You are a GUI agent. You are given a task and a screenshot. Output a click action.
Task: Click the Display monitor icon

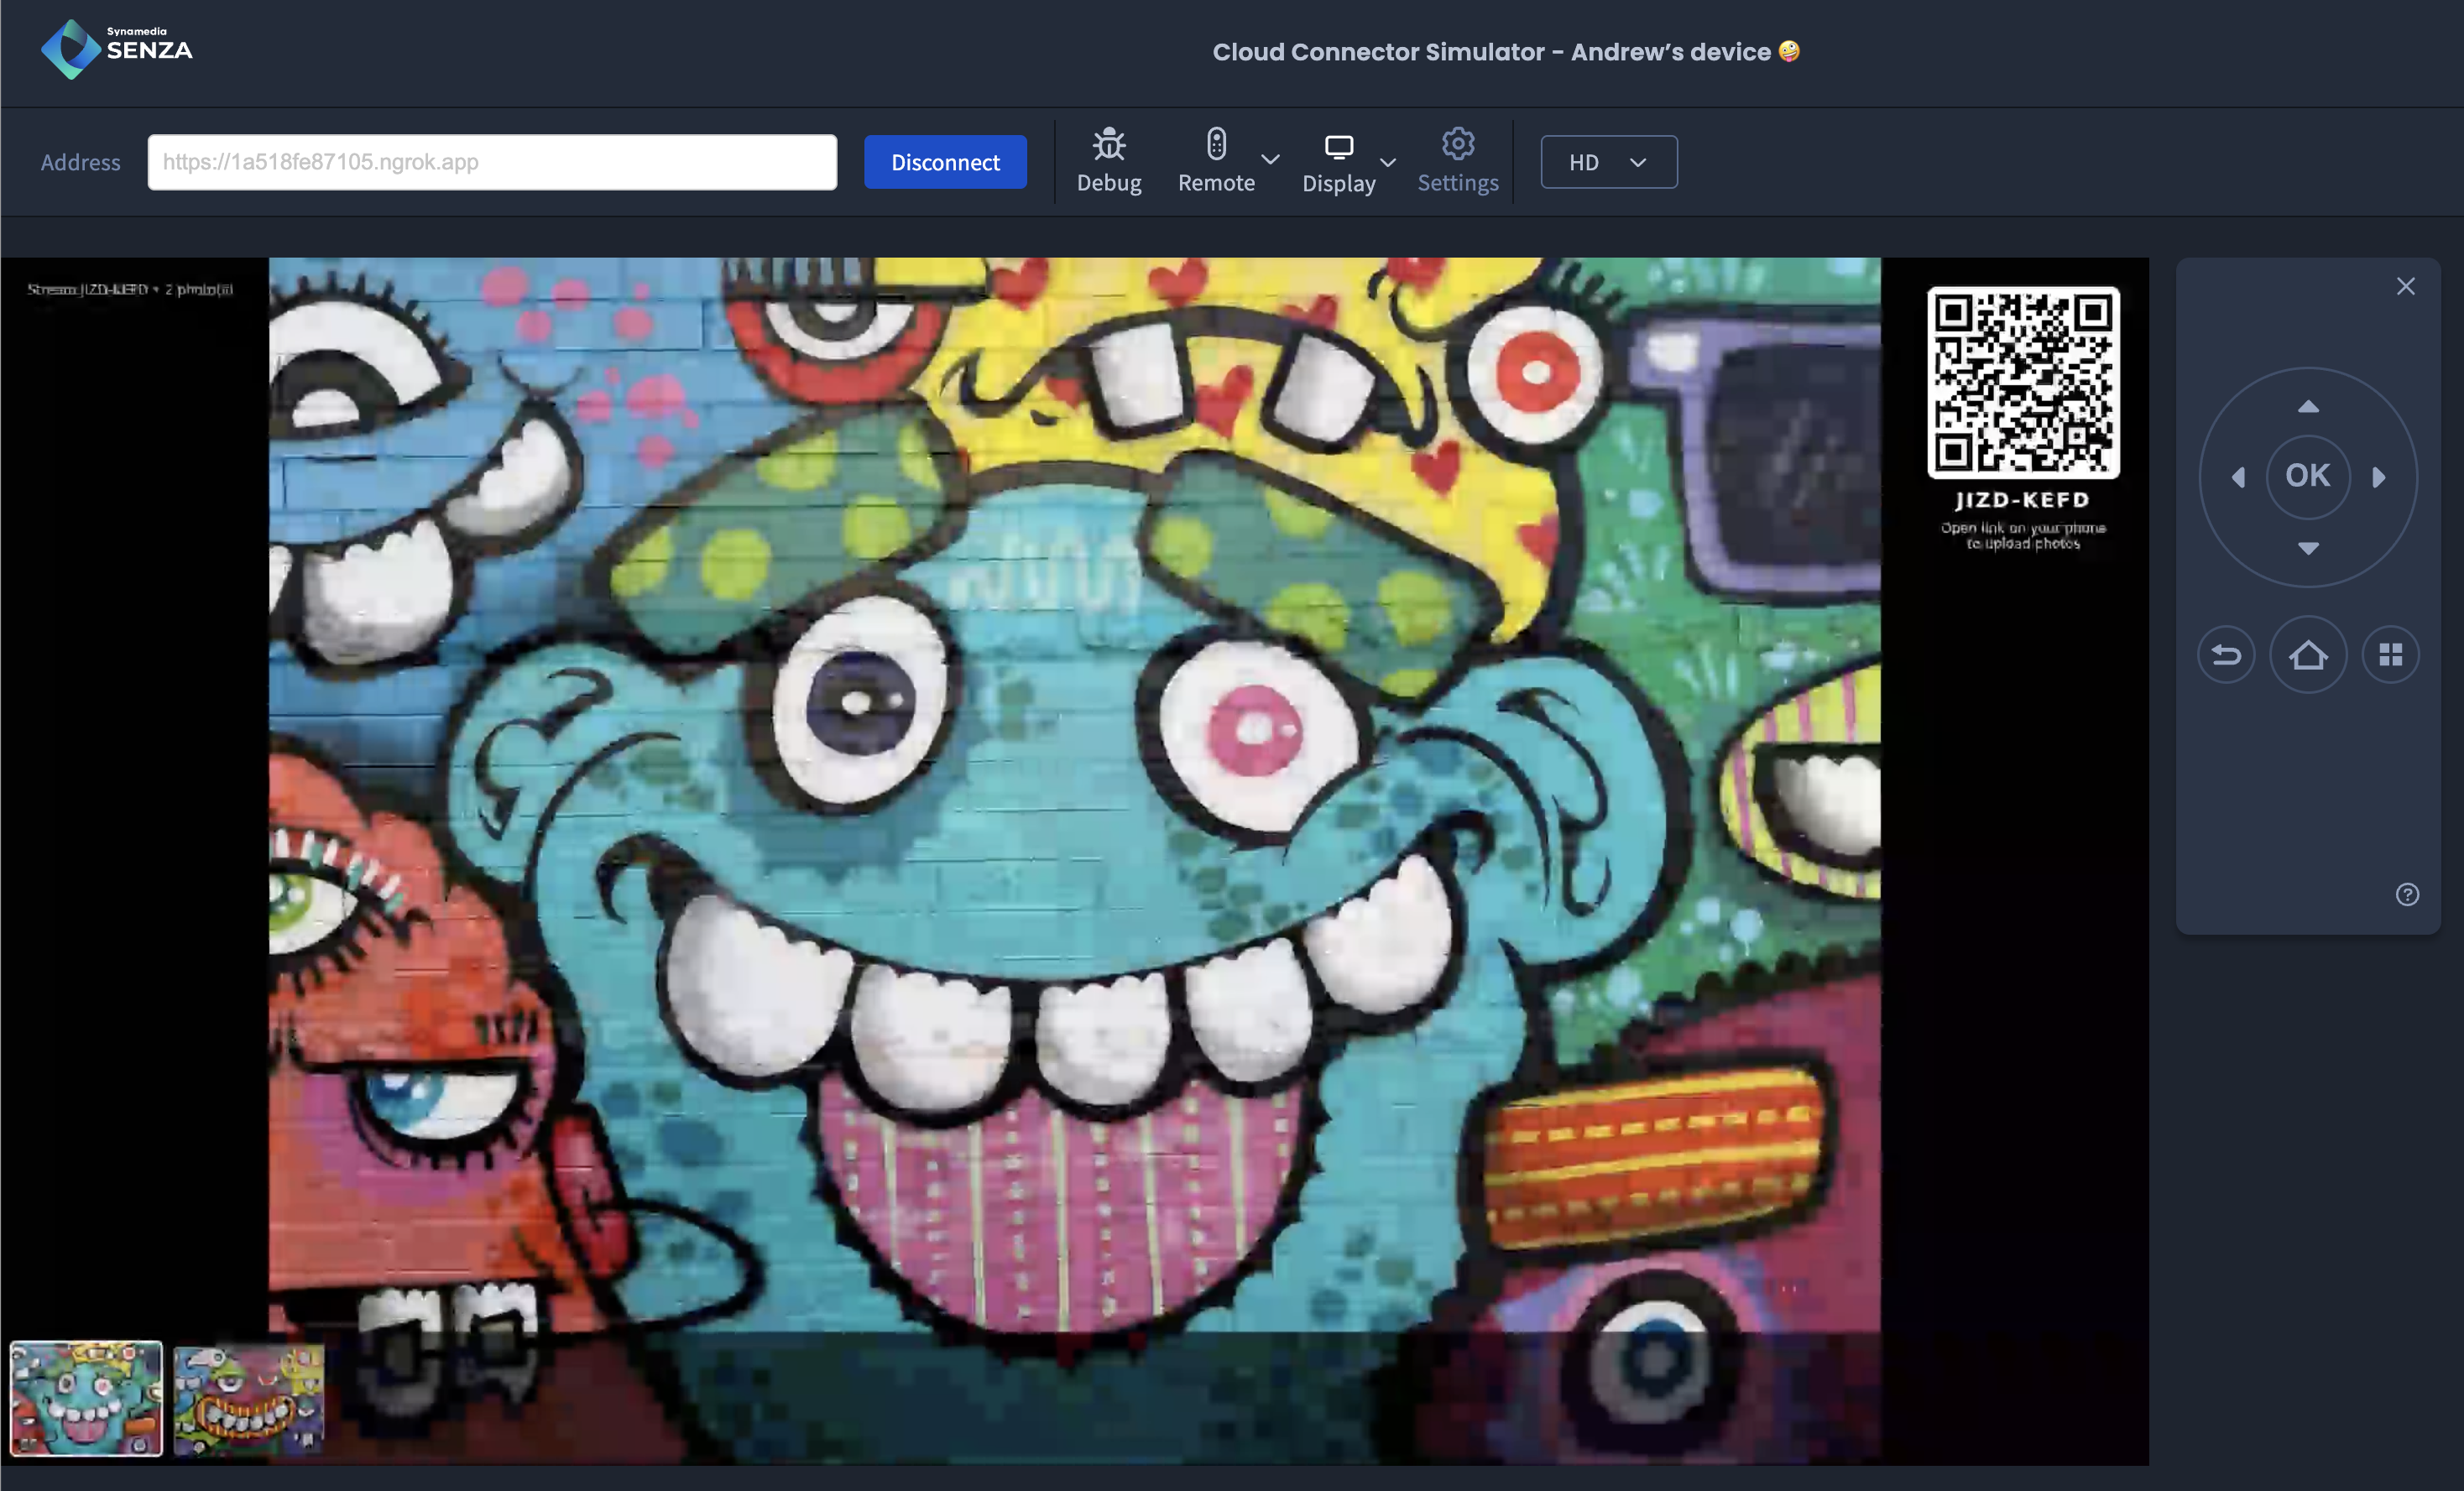coord(1338,147)
